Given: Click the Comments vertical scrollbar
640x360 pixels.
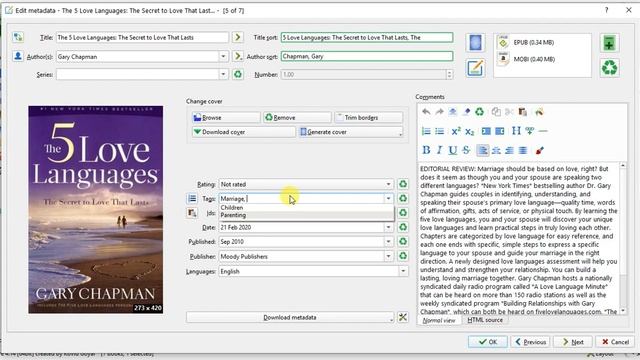Looking at the screenshot, I should tap(623, 238).
